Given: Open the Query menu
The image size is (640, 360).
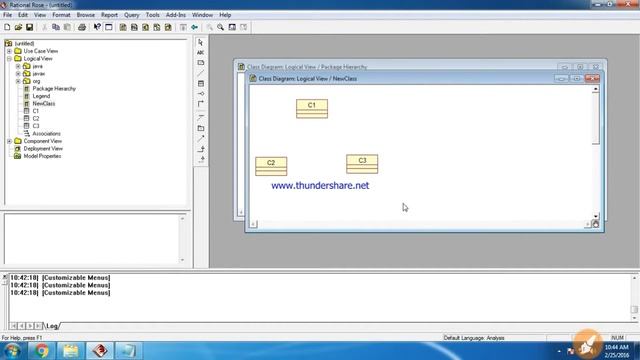Looking at the screenshot, I should coord(132,15).
